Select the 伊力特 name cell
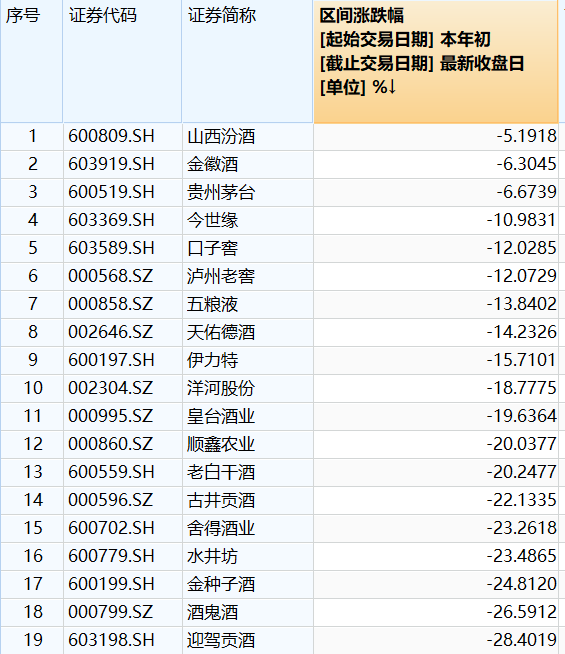The height and width of the screenshot is (654, 565). [248, 360]
